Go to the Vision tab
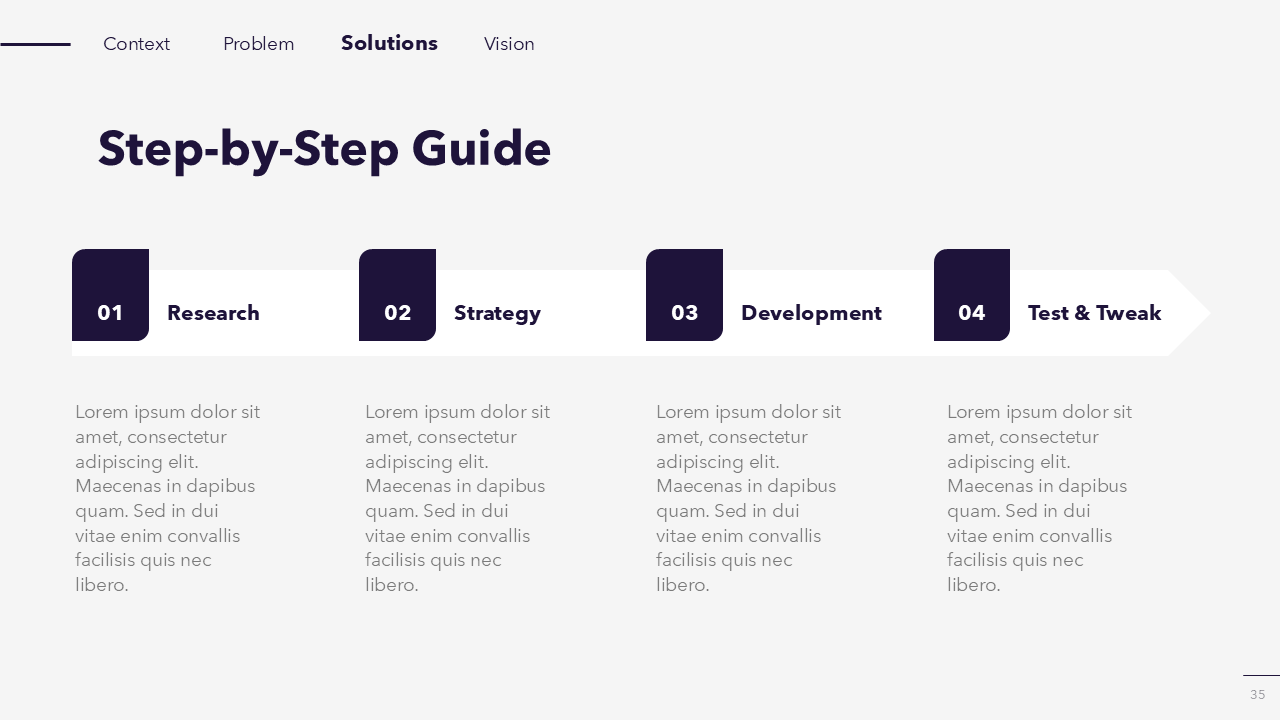Screen dimensions: 1280x720 point(509,44)
